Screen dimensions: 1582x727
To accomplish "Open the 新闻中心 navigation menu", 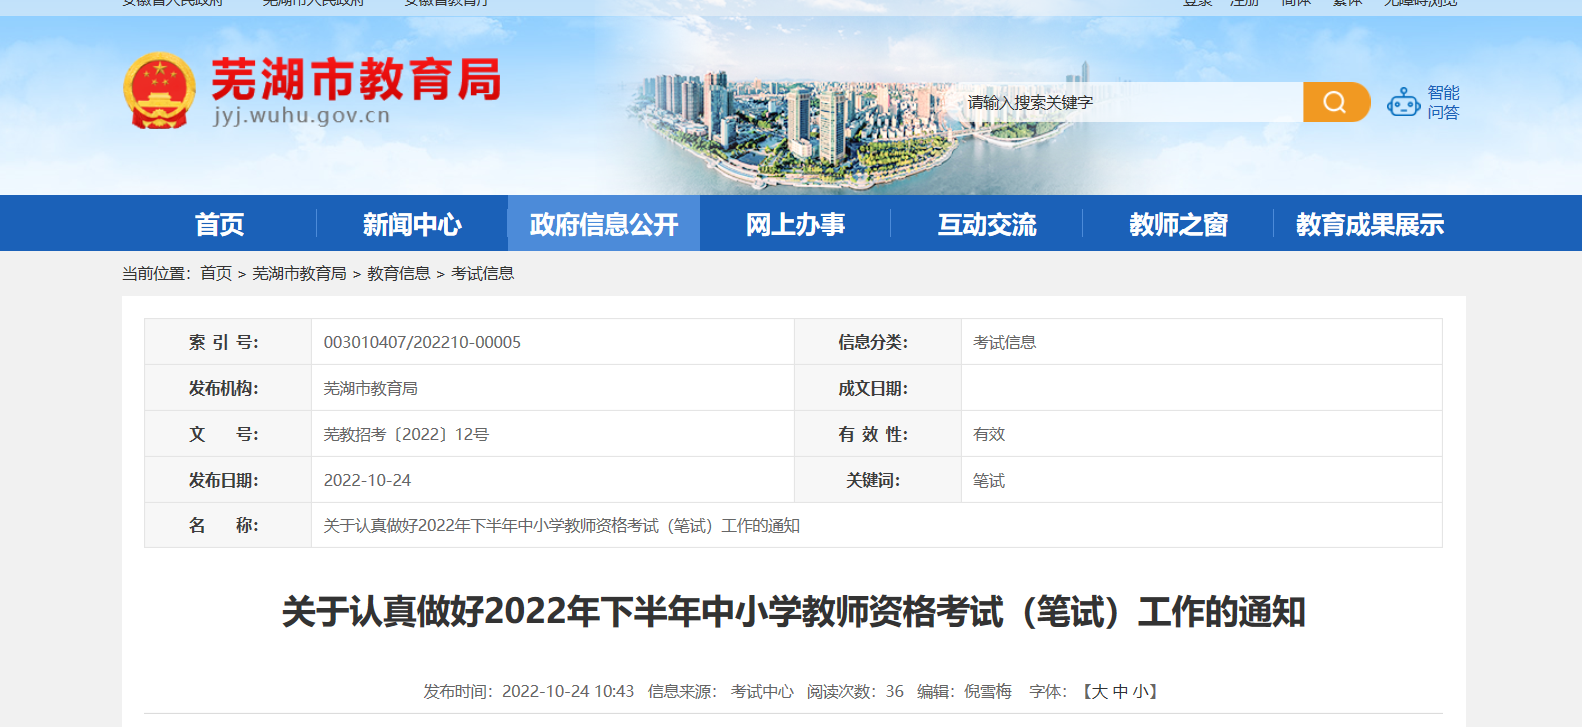I will [x=412, y=224].
